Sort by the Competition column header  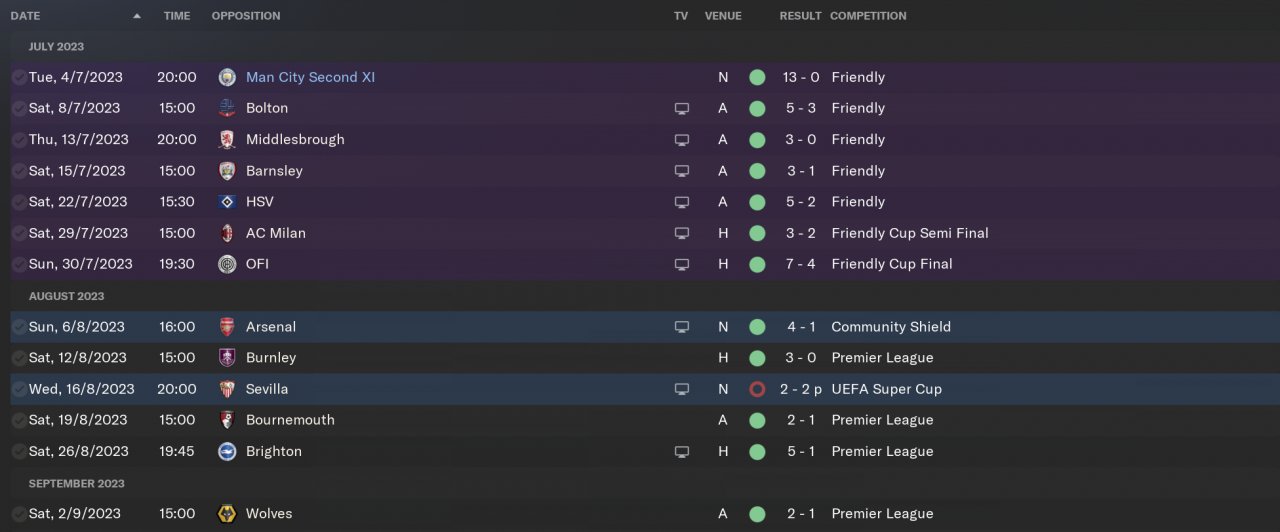coord(868,16)
